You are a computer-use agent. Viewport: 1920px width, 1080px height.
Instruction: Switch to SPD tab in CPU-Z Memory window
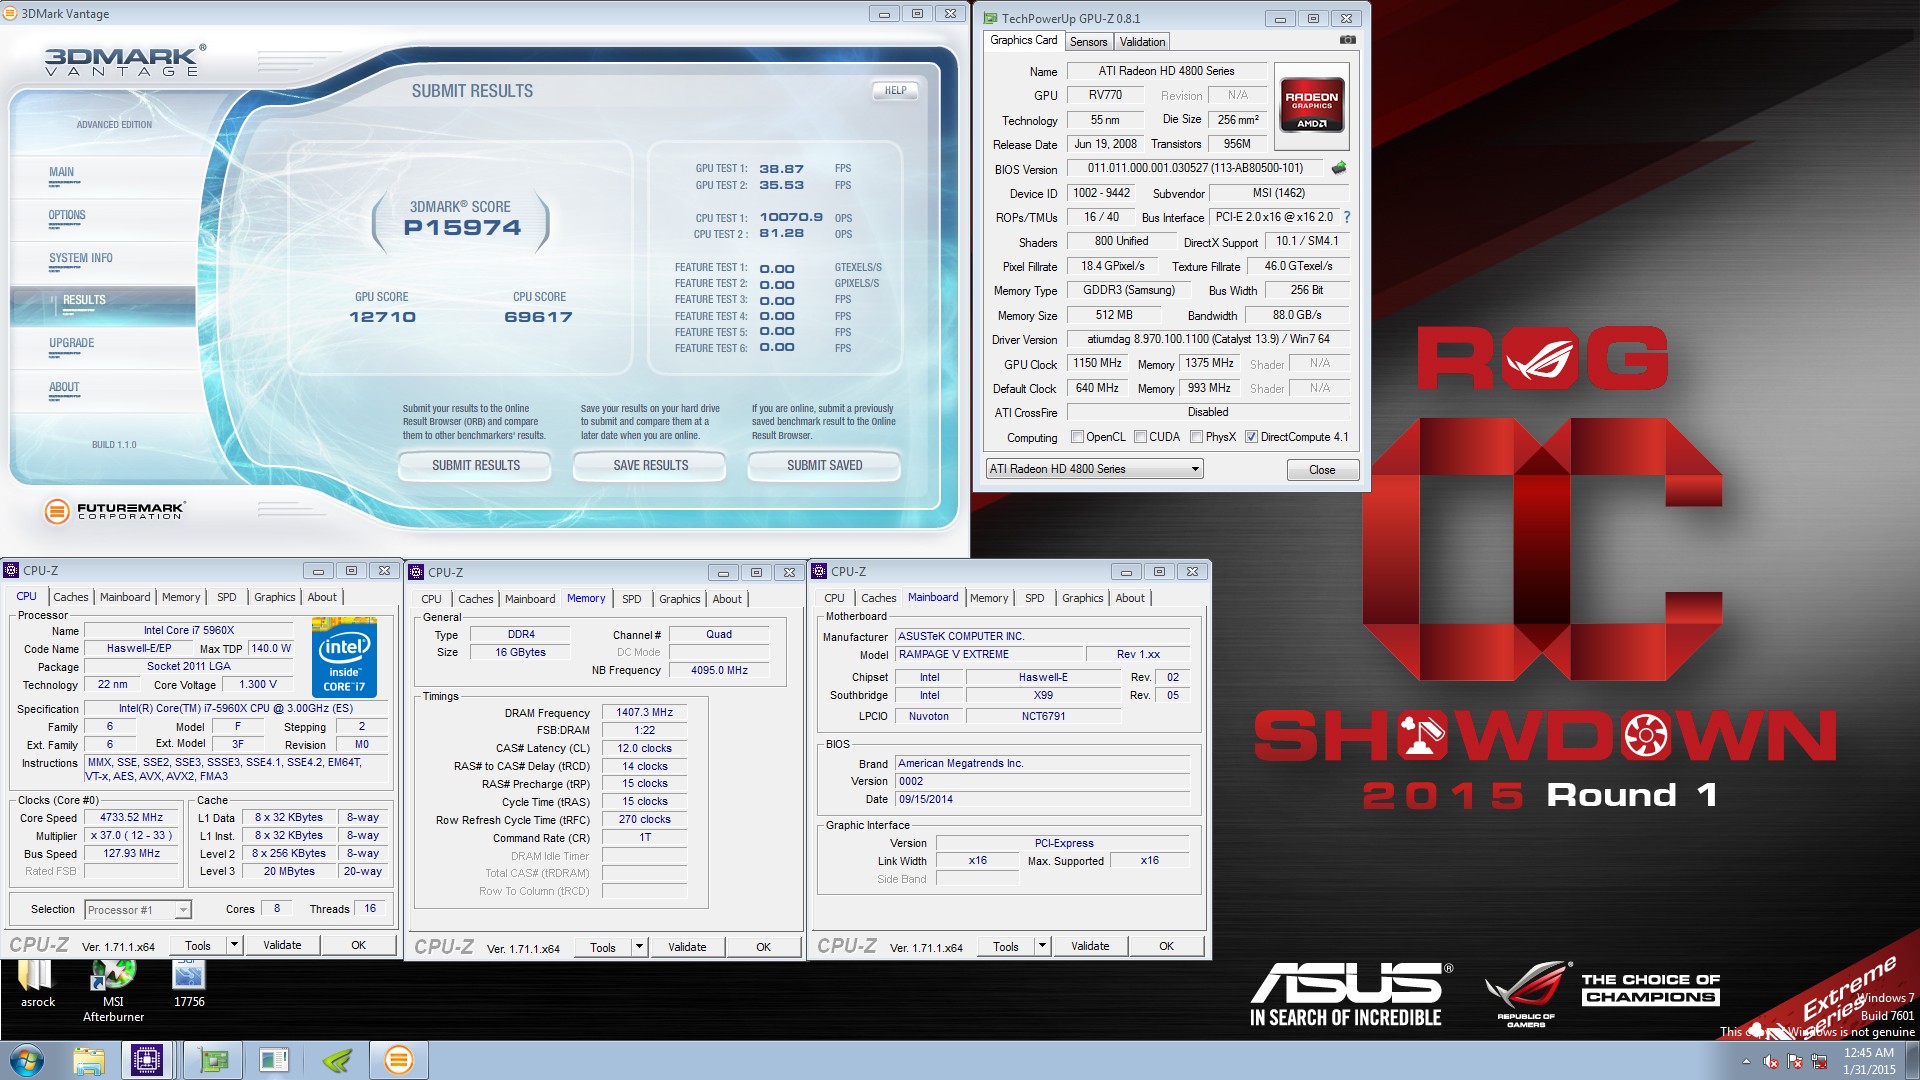click(632, 599)
